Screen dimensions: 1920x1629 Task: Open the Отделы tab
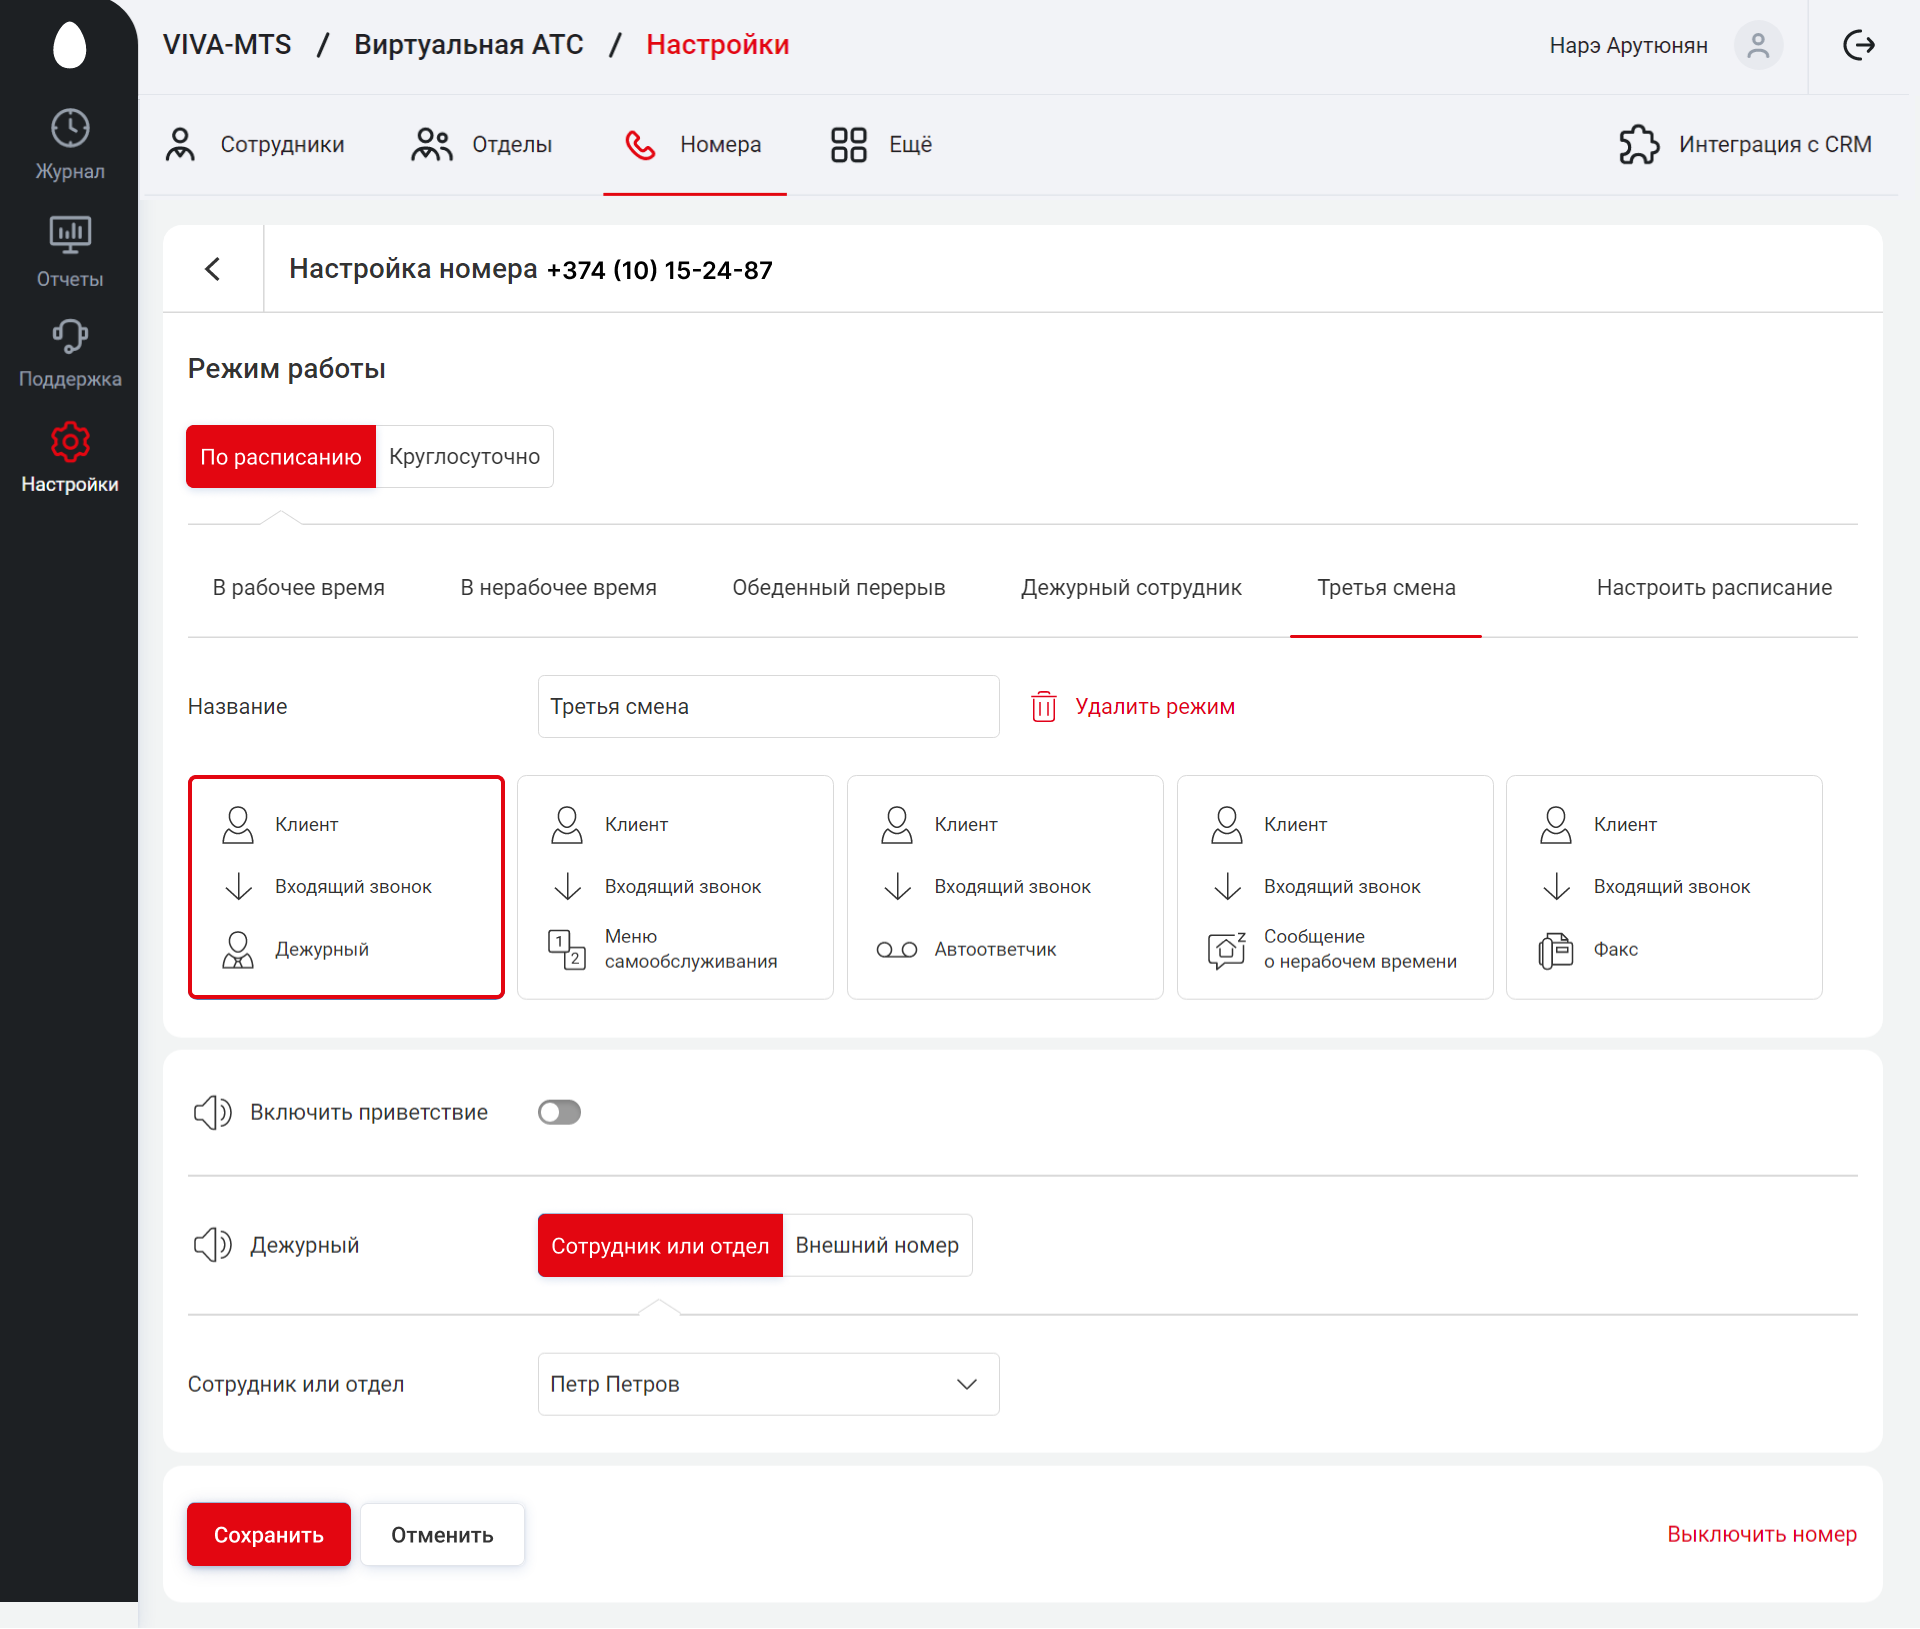(x=481, y=144)
